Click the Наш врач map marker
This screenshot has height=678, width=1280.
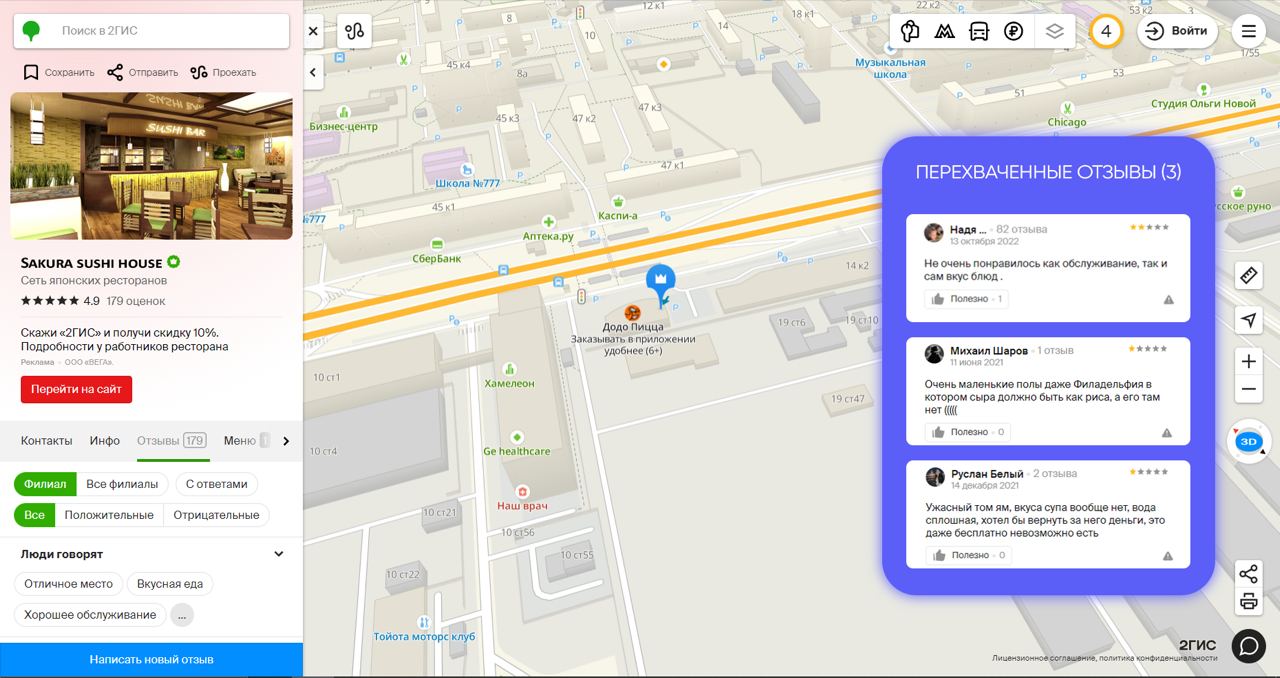tap(522, 491)
